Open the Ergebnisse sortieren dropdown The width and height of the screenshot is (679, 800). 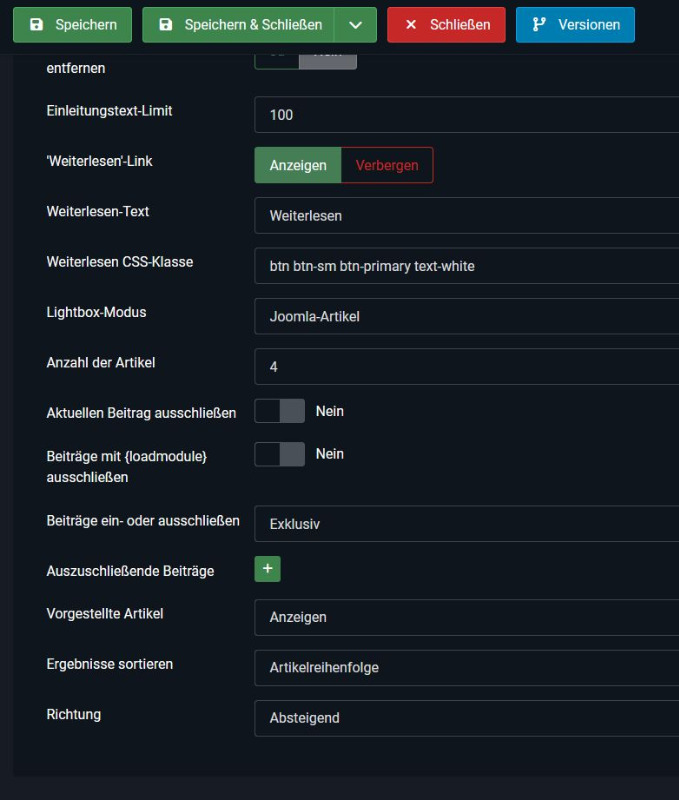pos(466,667)
